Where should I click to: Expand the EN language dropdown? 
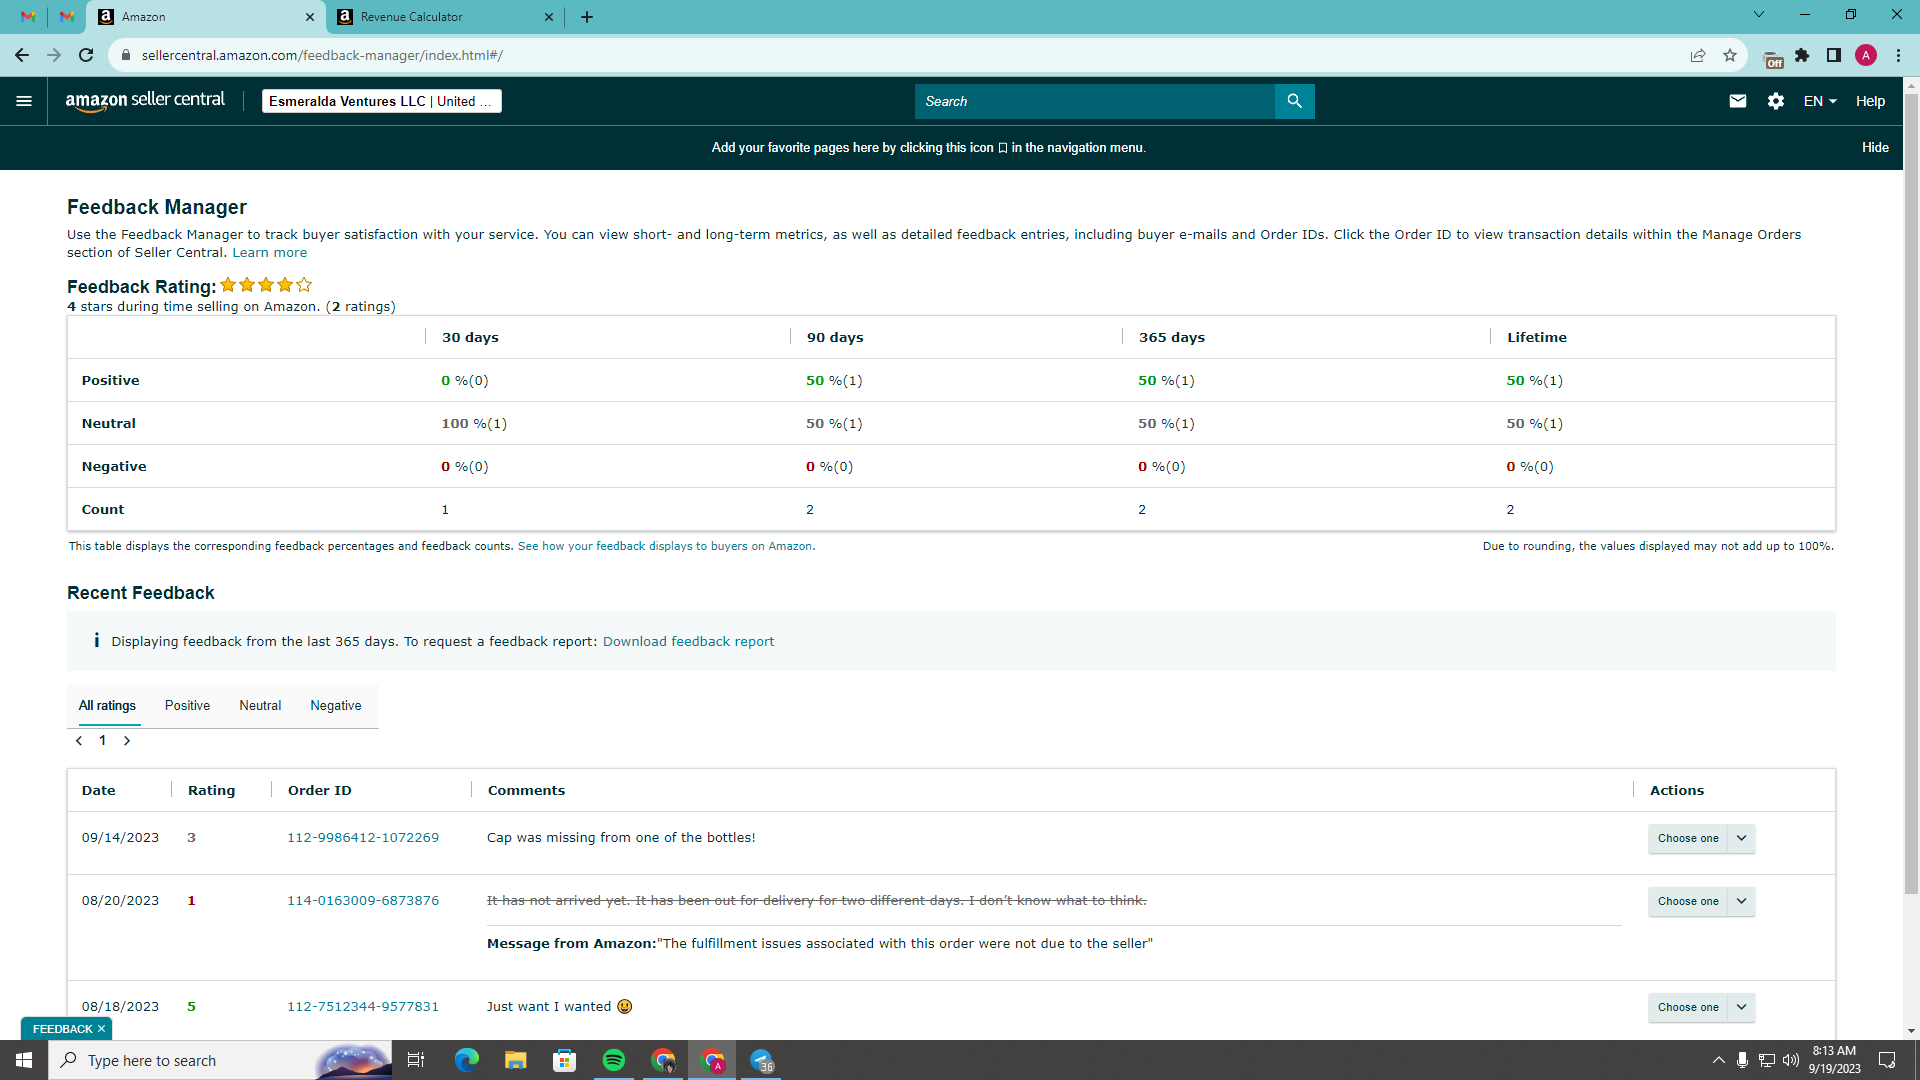point(1820,101)
